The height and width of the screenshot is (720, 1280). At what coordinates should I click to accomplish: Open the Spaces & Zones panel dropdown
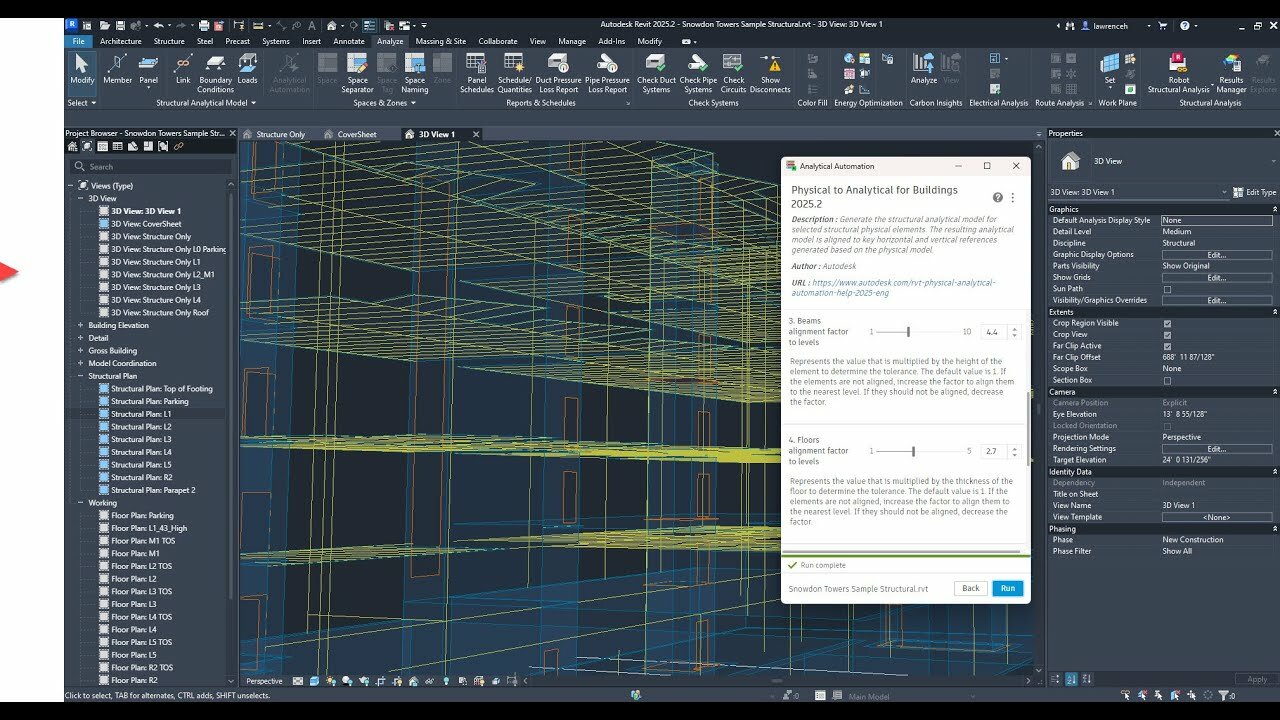tap(385, 102)
